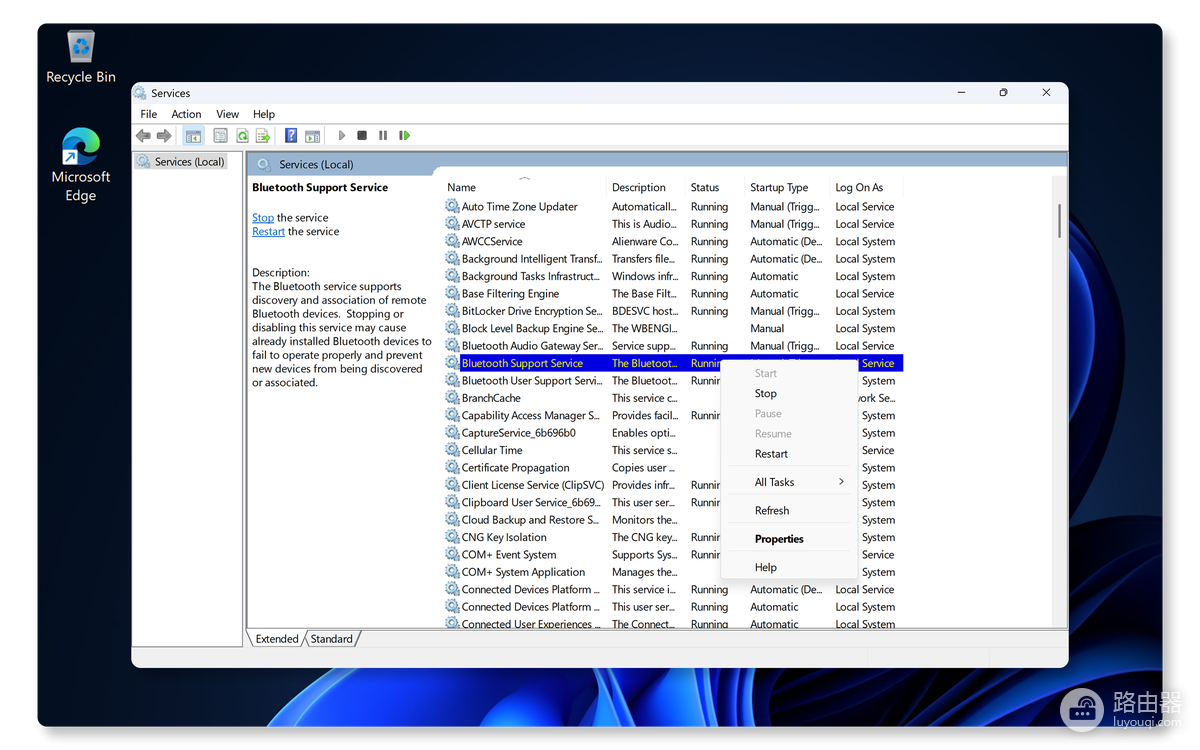The image size is (1200, 750).
Task: Click the Start Service play icon in toolbar
Action: tap(341, 136)
